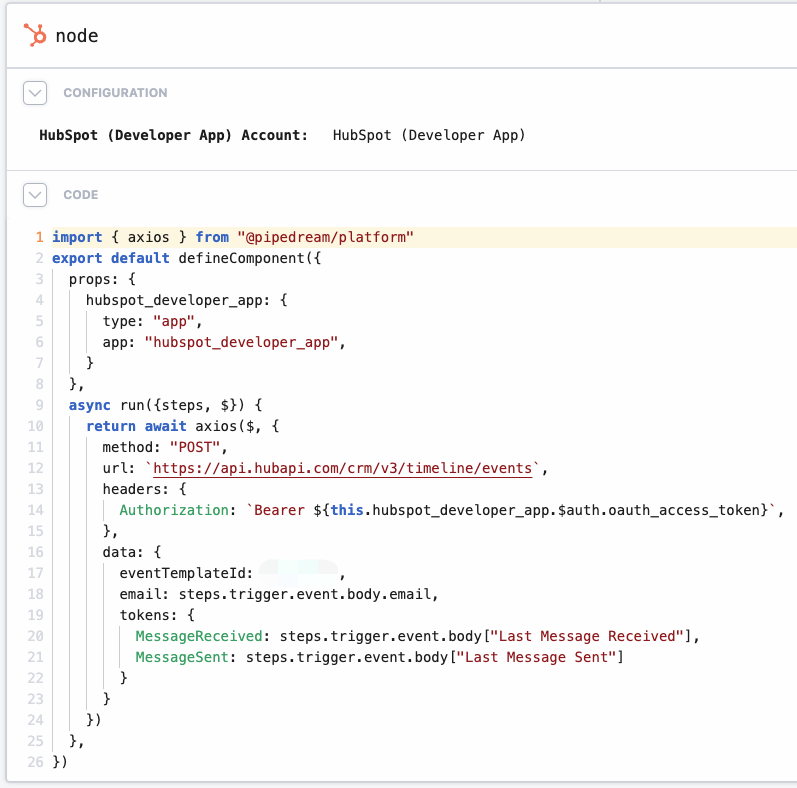Select the HubSpot (Developer App) account value
797x788 pixels.
point(429,135)
